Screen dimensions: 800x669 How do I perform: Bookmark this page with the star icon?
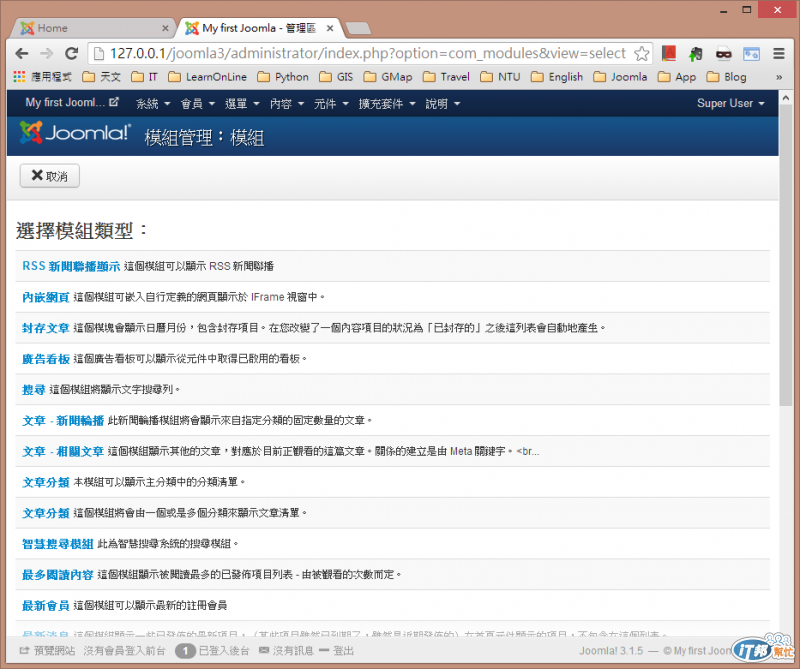click(x=641, y=54)
